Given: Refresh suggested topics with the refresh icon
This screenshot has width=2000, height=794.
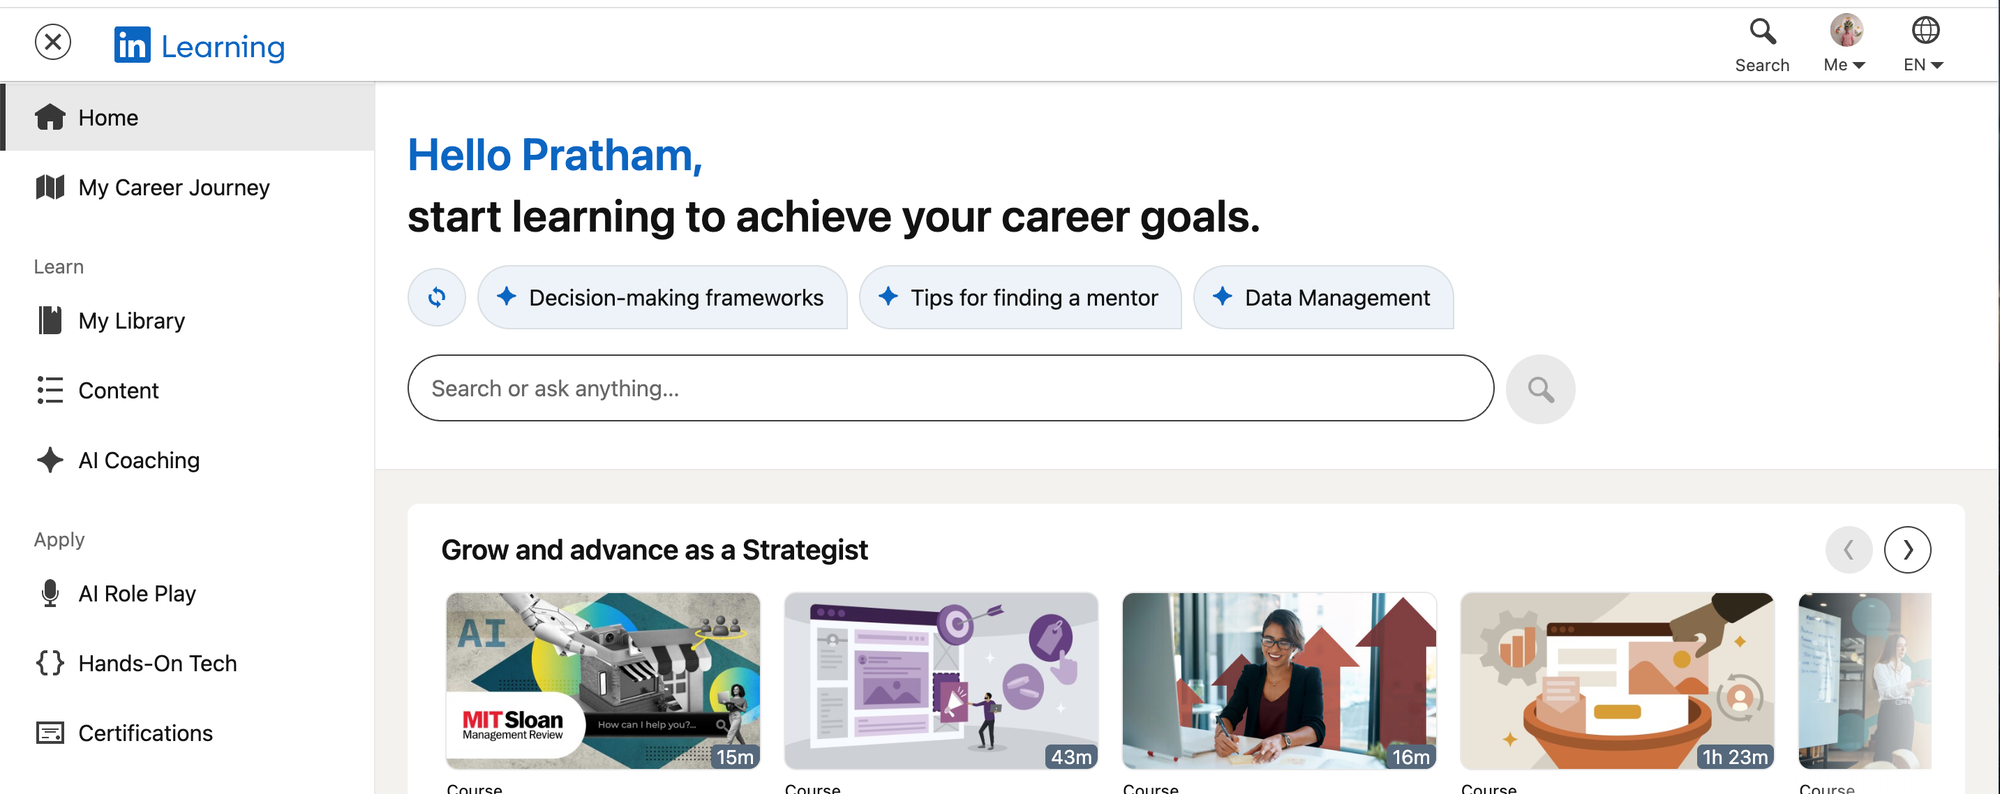Looking at the screenshot, I should pos(437,297).
